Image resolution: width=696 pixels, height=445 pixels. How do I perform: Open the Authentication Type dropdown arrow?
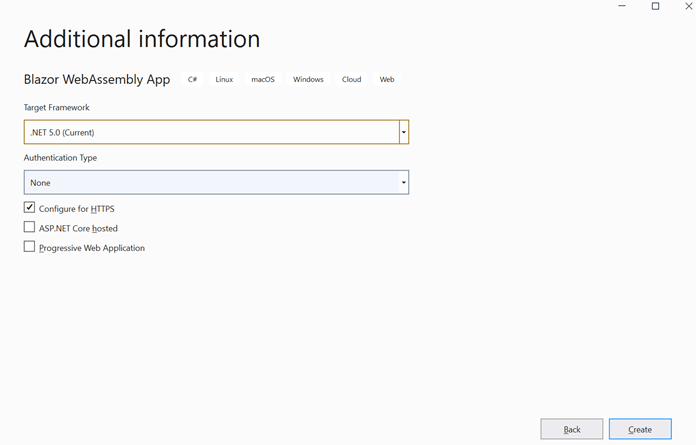click(x=403, y=183)
